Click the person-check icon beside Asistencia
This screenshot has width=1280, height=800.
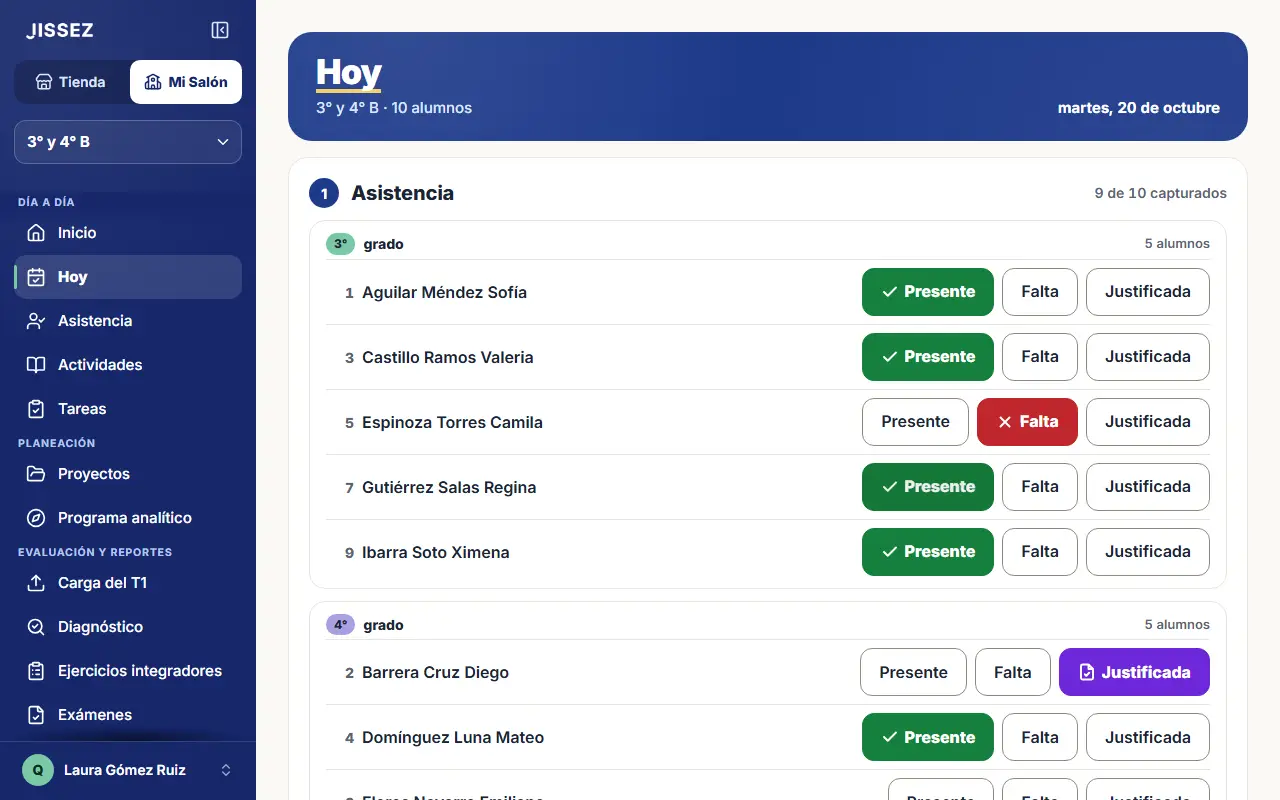click(x=36, y=321)
